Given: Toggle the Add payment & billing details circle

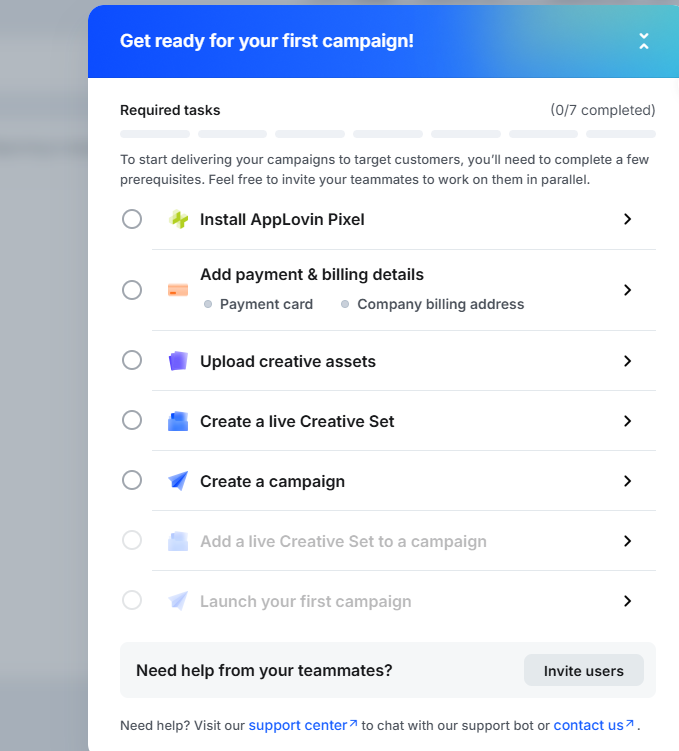Looking at the screenshot, I should point(132,290).
